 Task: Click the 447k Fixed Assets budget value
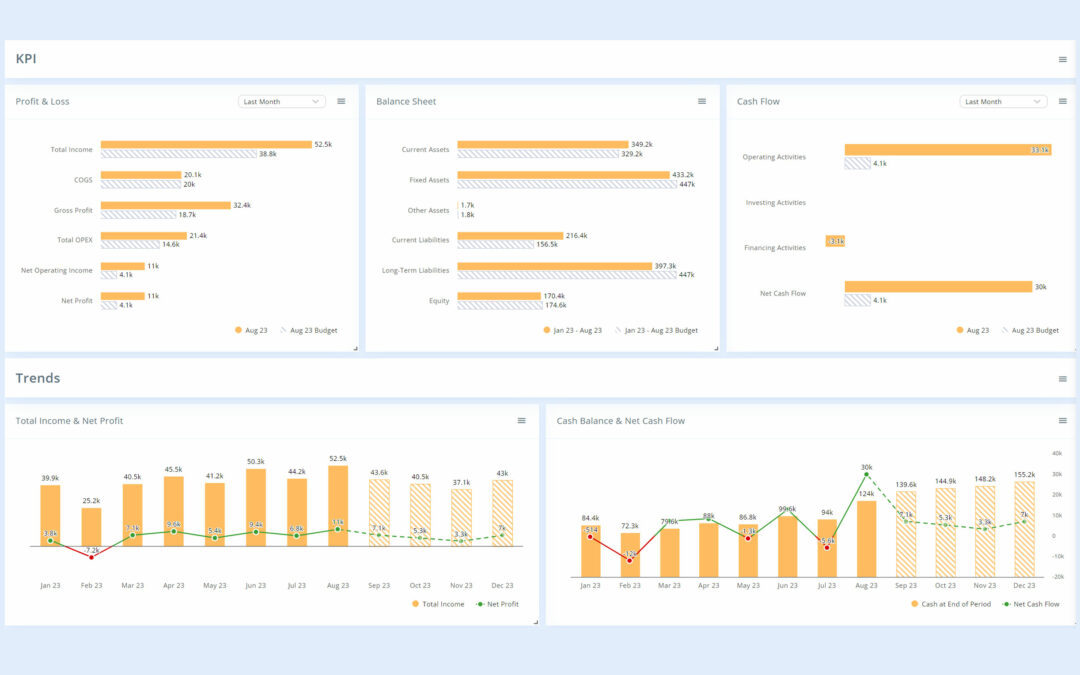(x=687, y=185)
